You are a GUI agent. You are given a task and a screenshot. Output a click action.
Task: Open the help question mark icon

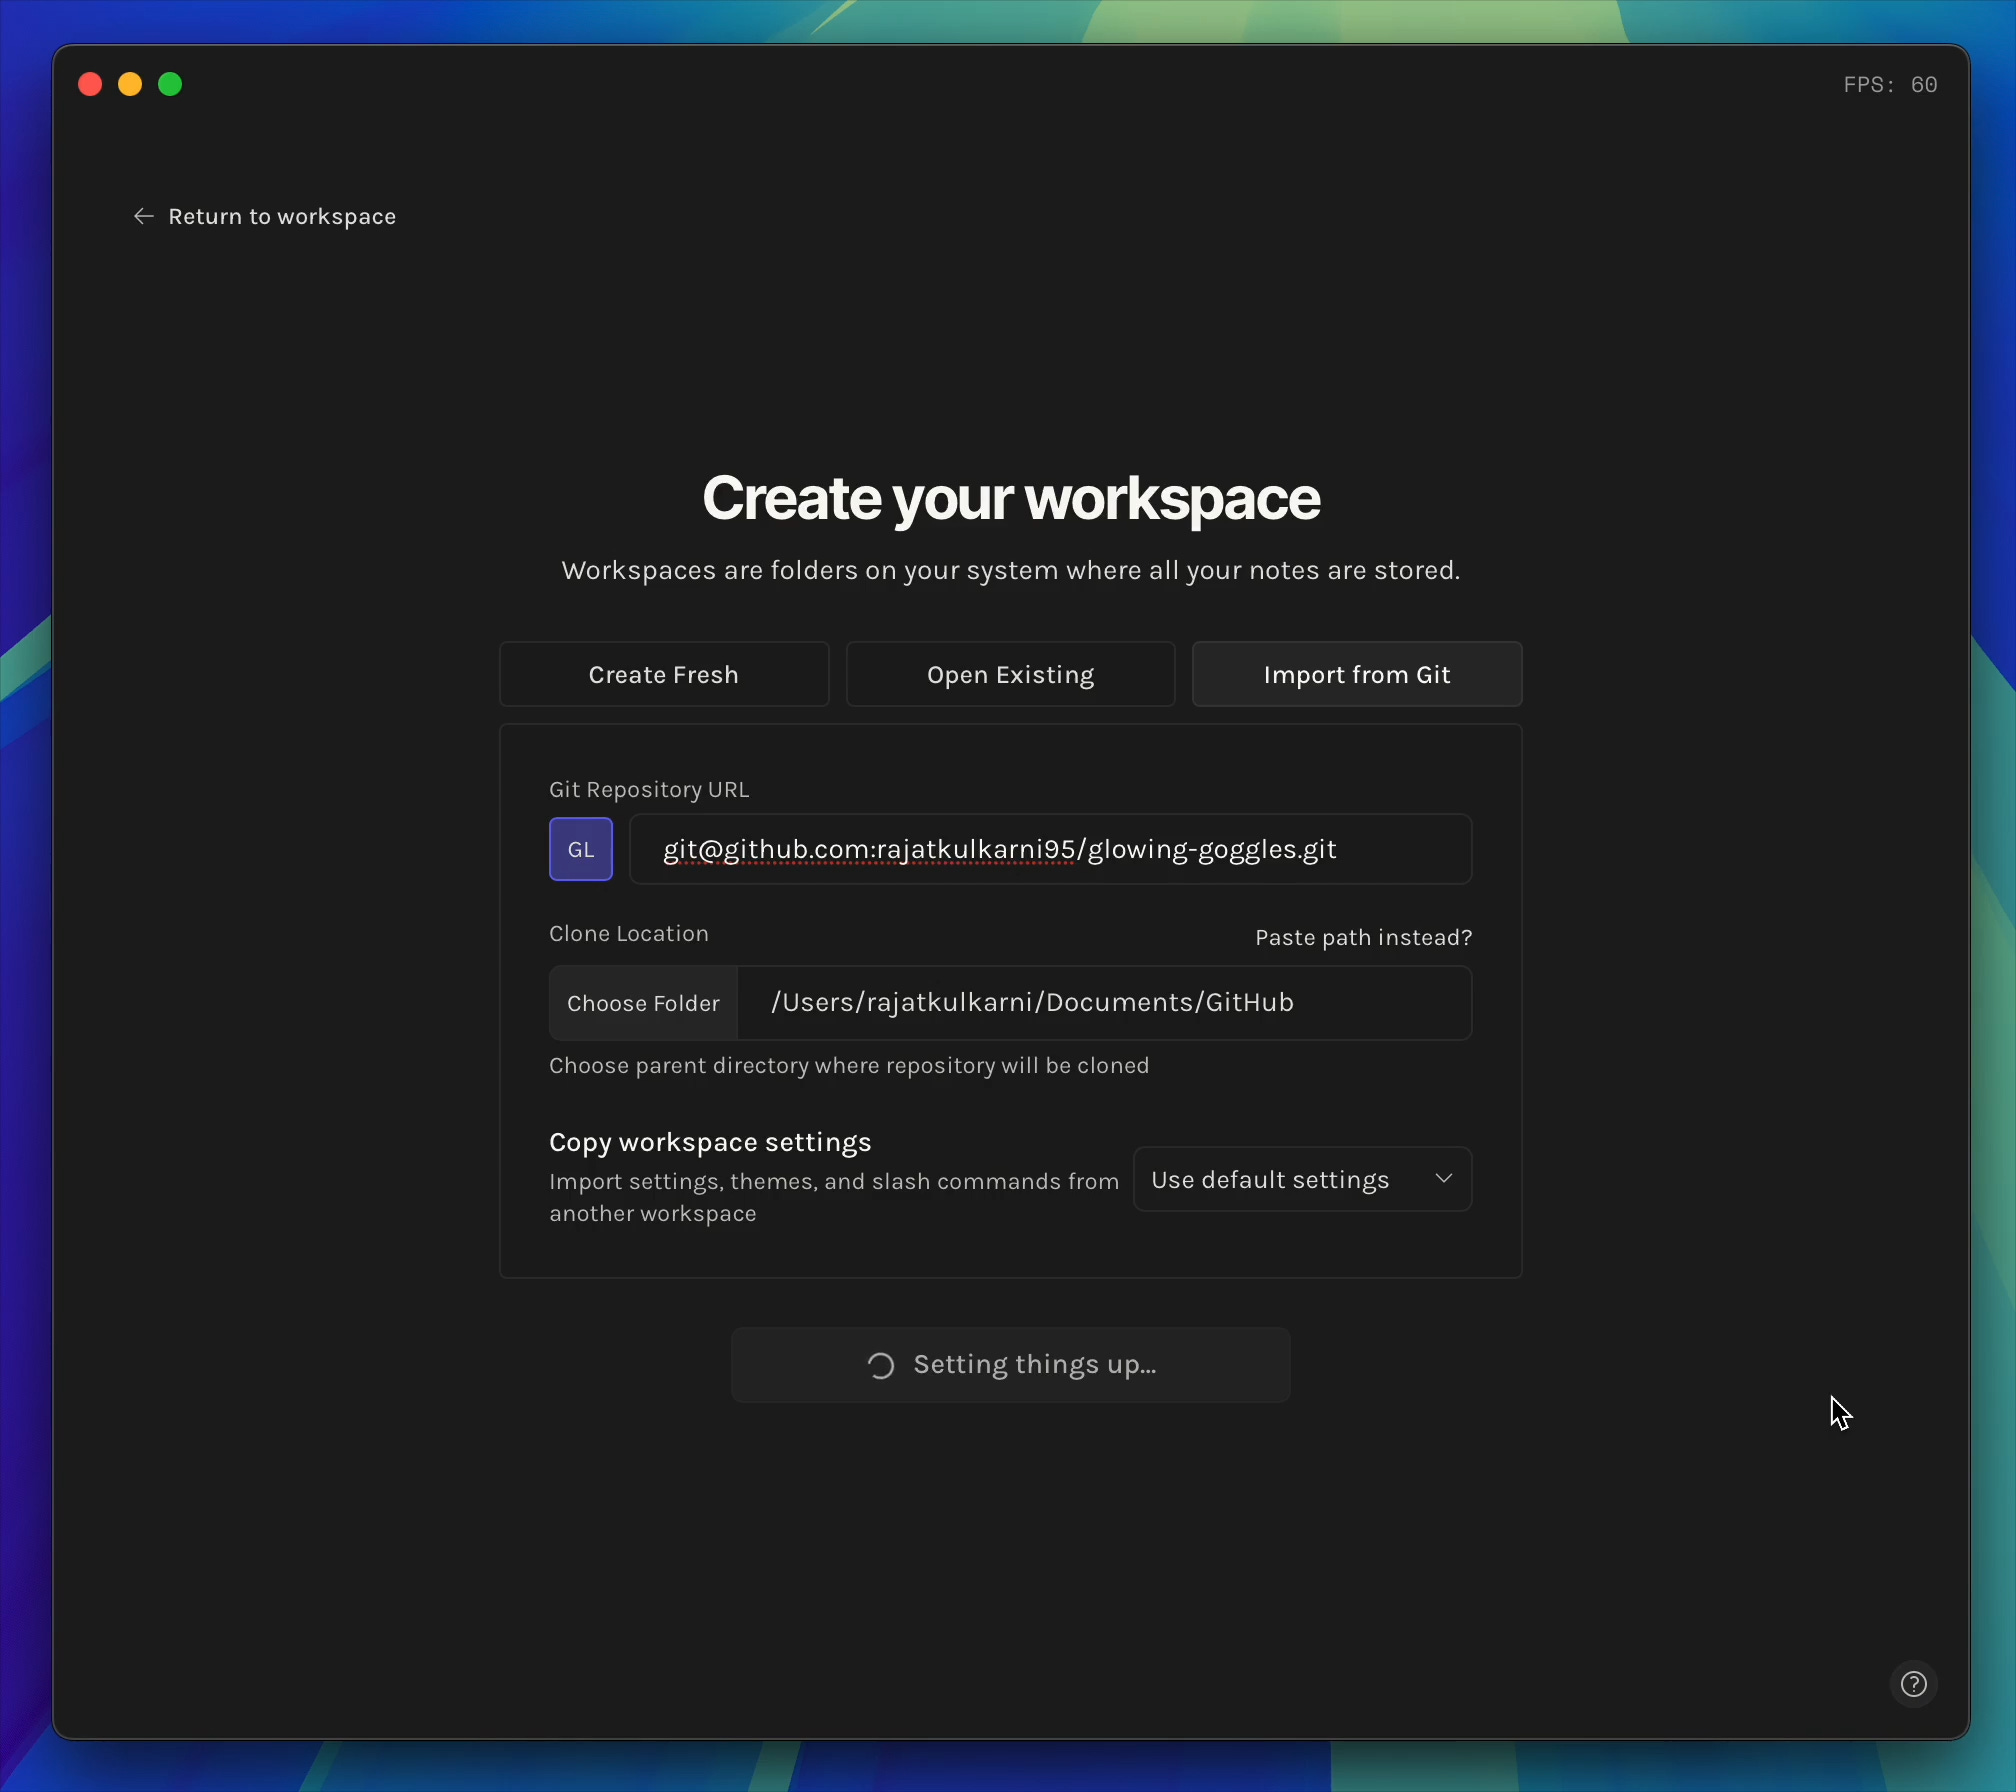click(x=1913, y=1684)
